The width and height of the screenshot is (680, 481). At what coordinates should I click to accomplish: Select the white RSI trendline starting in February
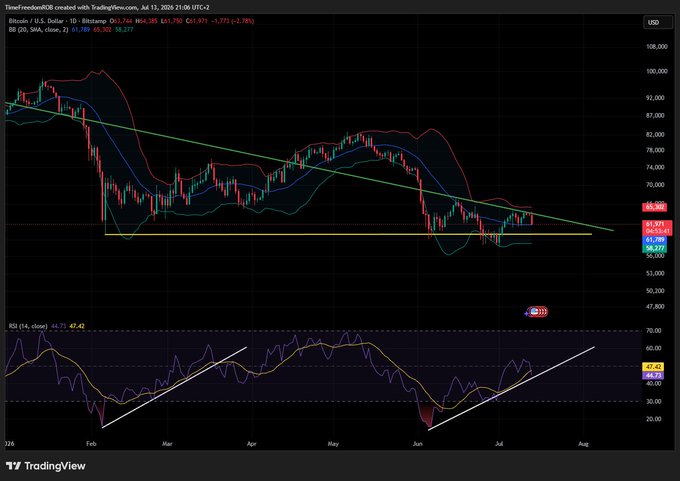tap(174, 387)
